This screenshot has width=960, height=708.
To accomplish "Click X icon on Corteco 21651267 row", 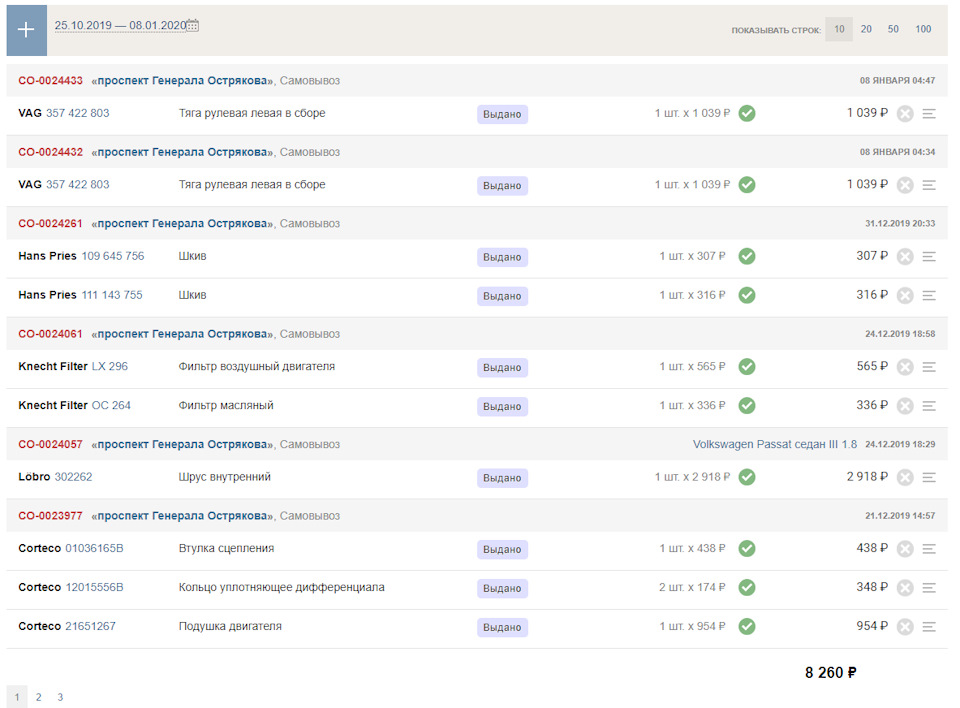I will [905, 627].
